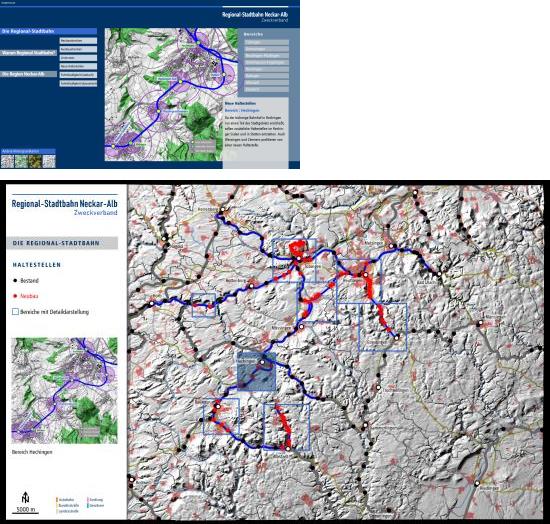
Task: Click the '5000 m' scale bar label
Action: coord(26,509)
